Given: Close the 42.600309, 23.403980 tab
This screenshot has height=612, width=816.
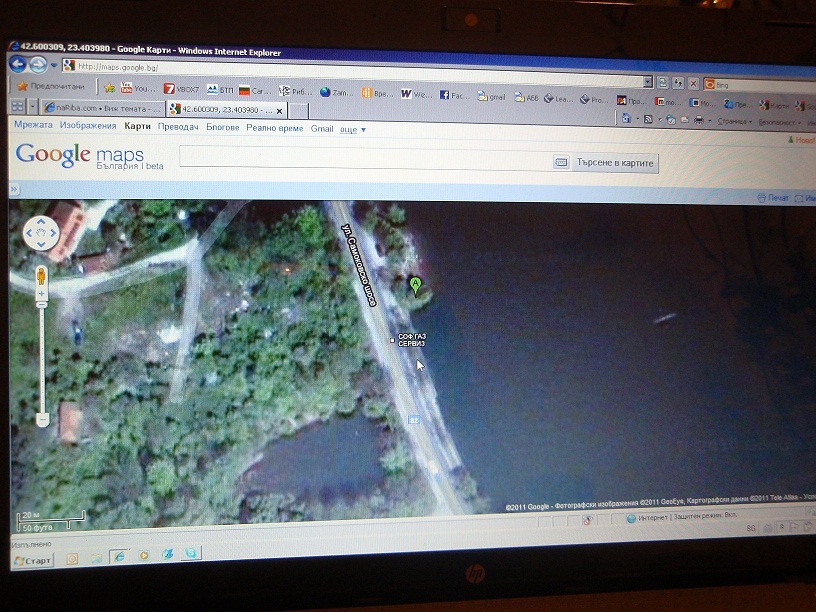Looking at the screenshot, I should (279, 111).
